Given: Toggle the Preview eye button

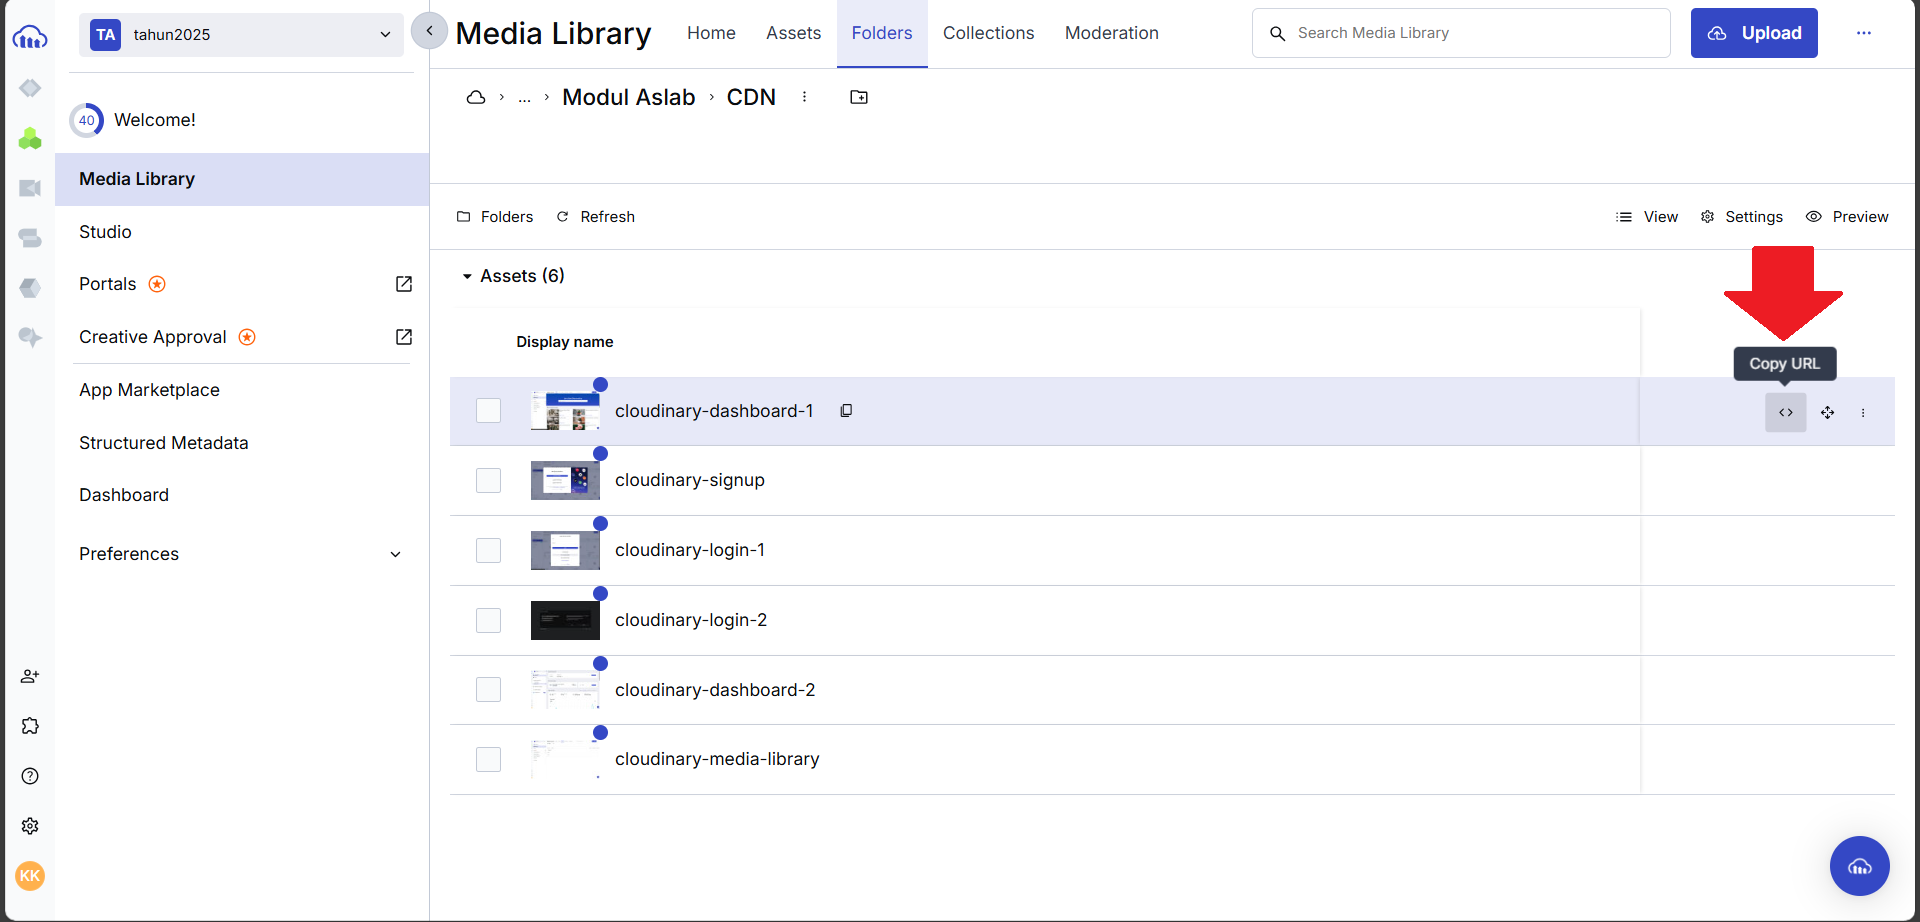Looking at the screenshot, I should coord(1847,217).
